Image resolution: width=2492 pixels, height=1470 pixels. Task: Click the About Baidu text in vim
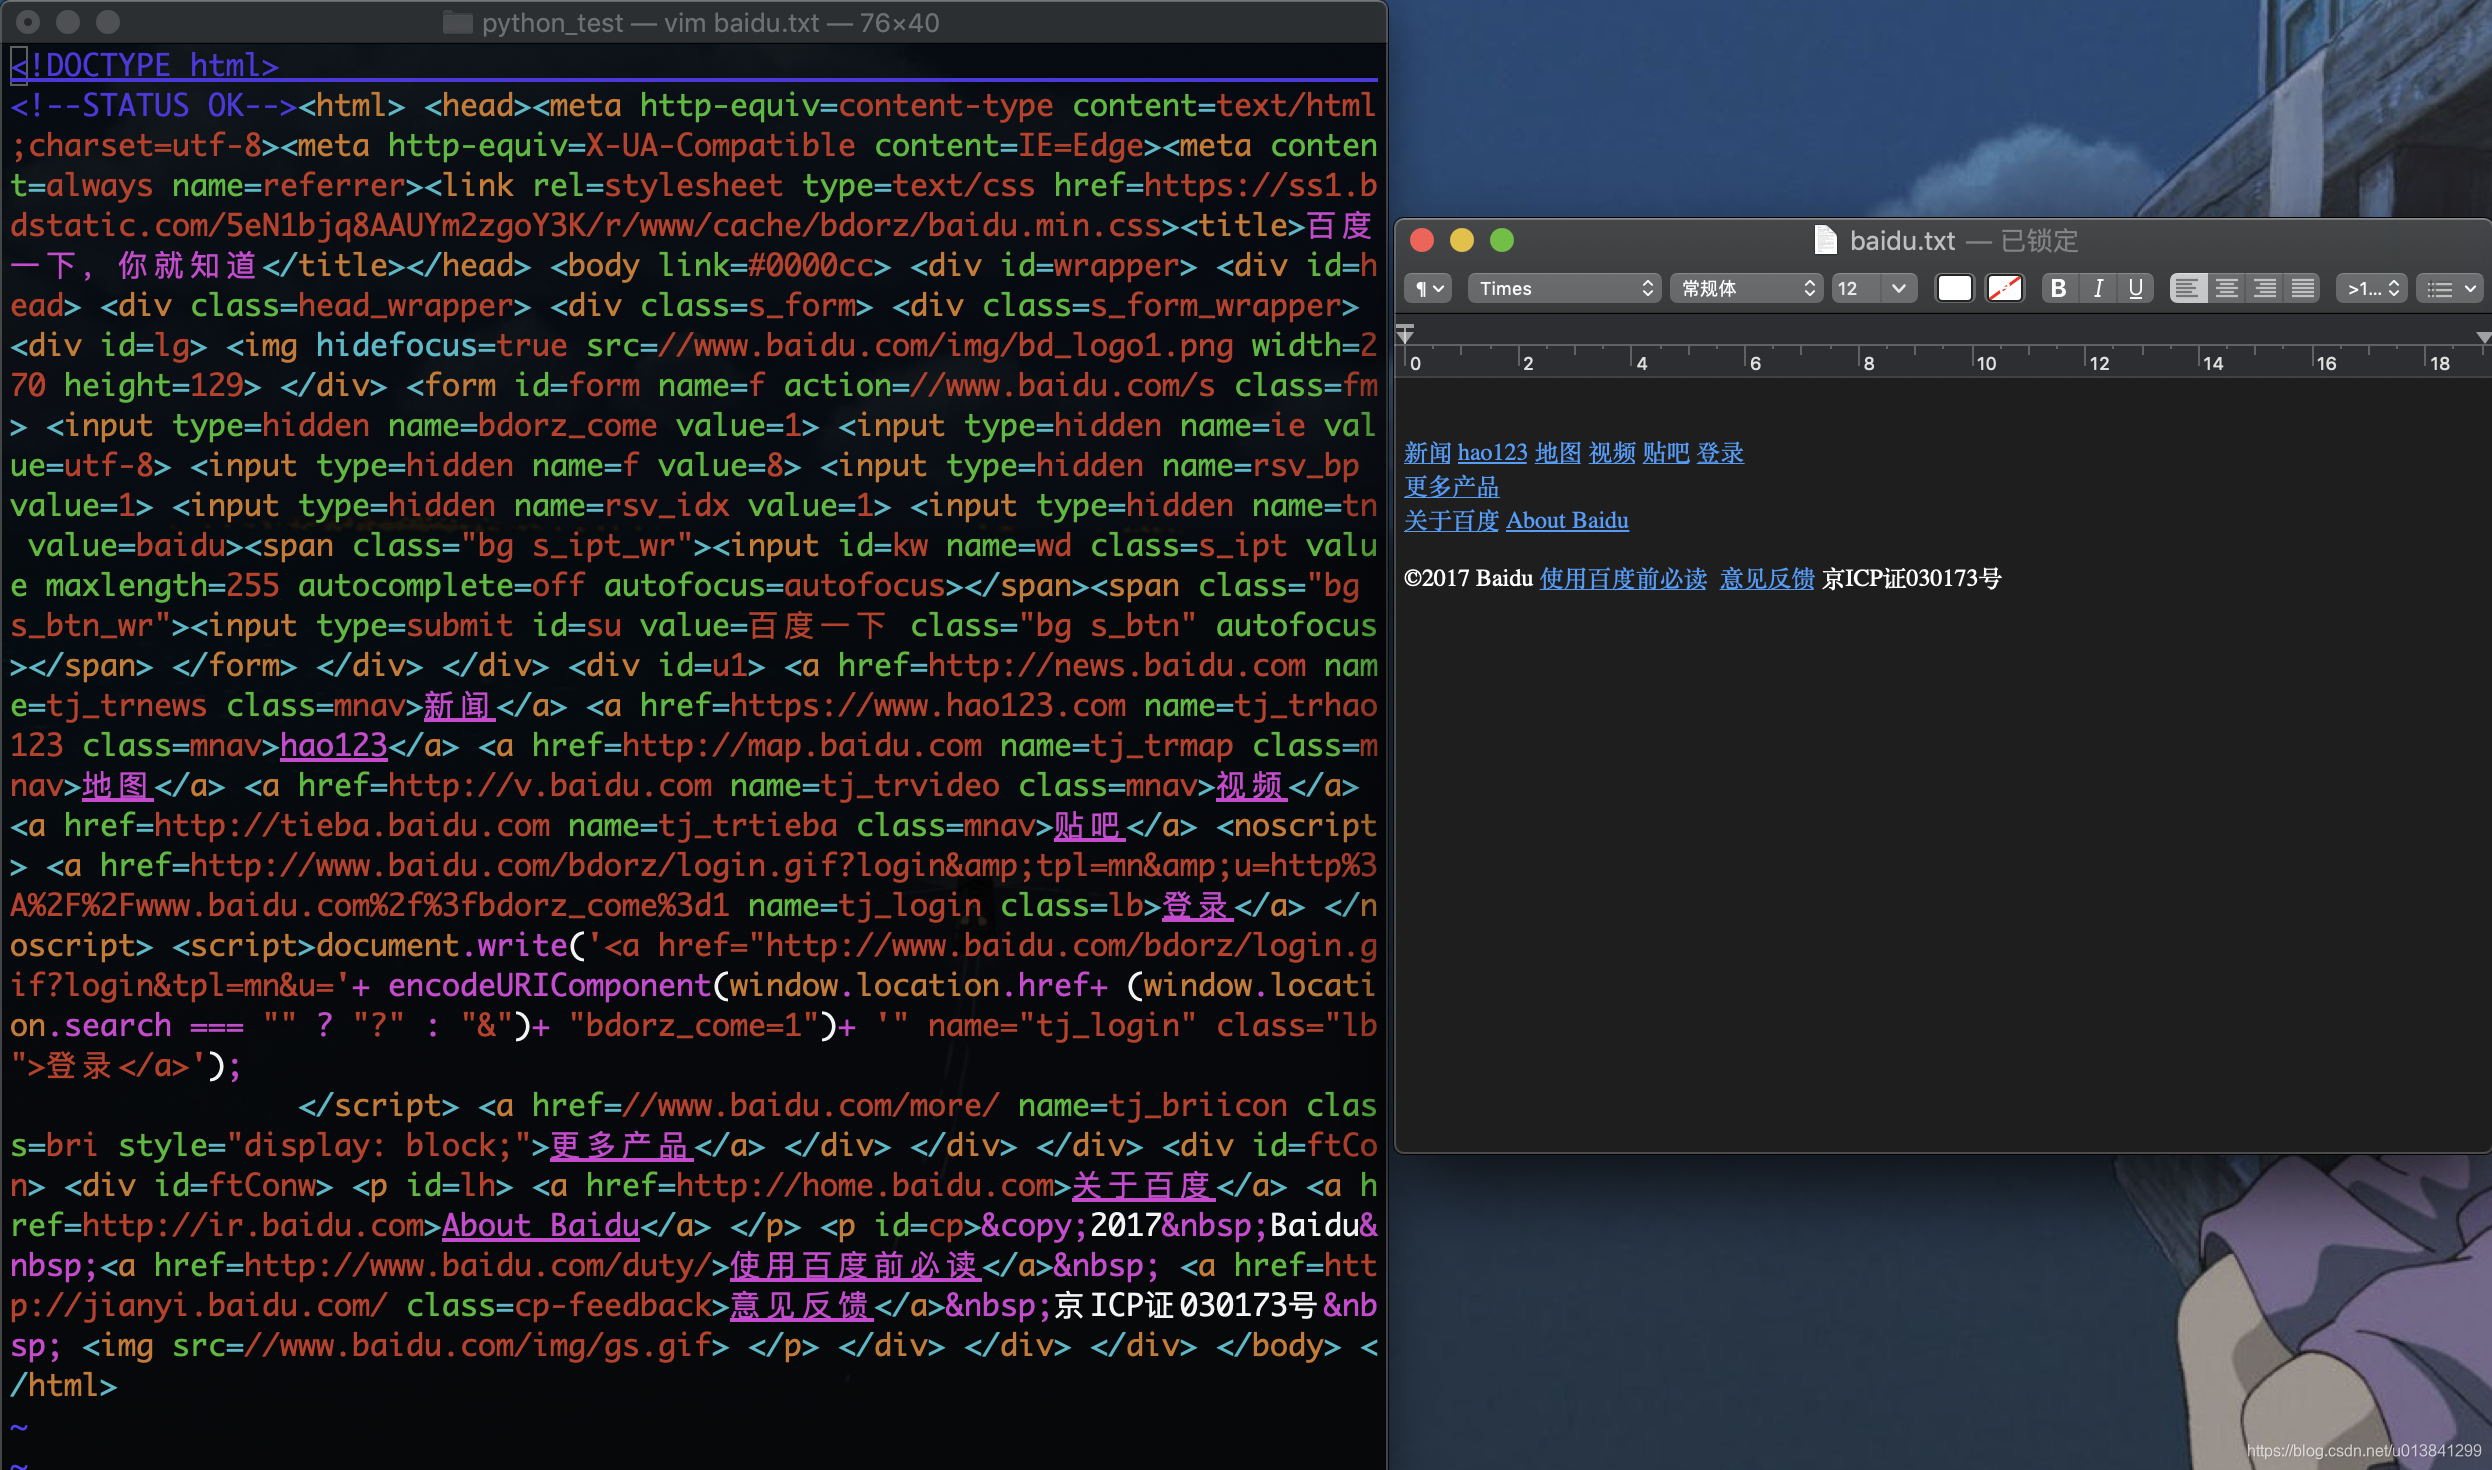(x=541, y=1226)
